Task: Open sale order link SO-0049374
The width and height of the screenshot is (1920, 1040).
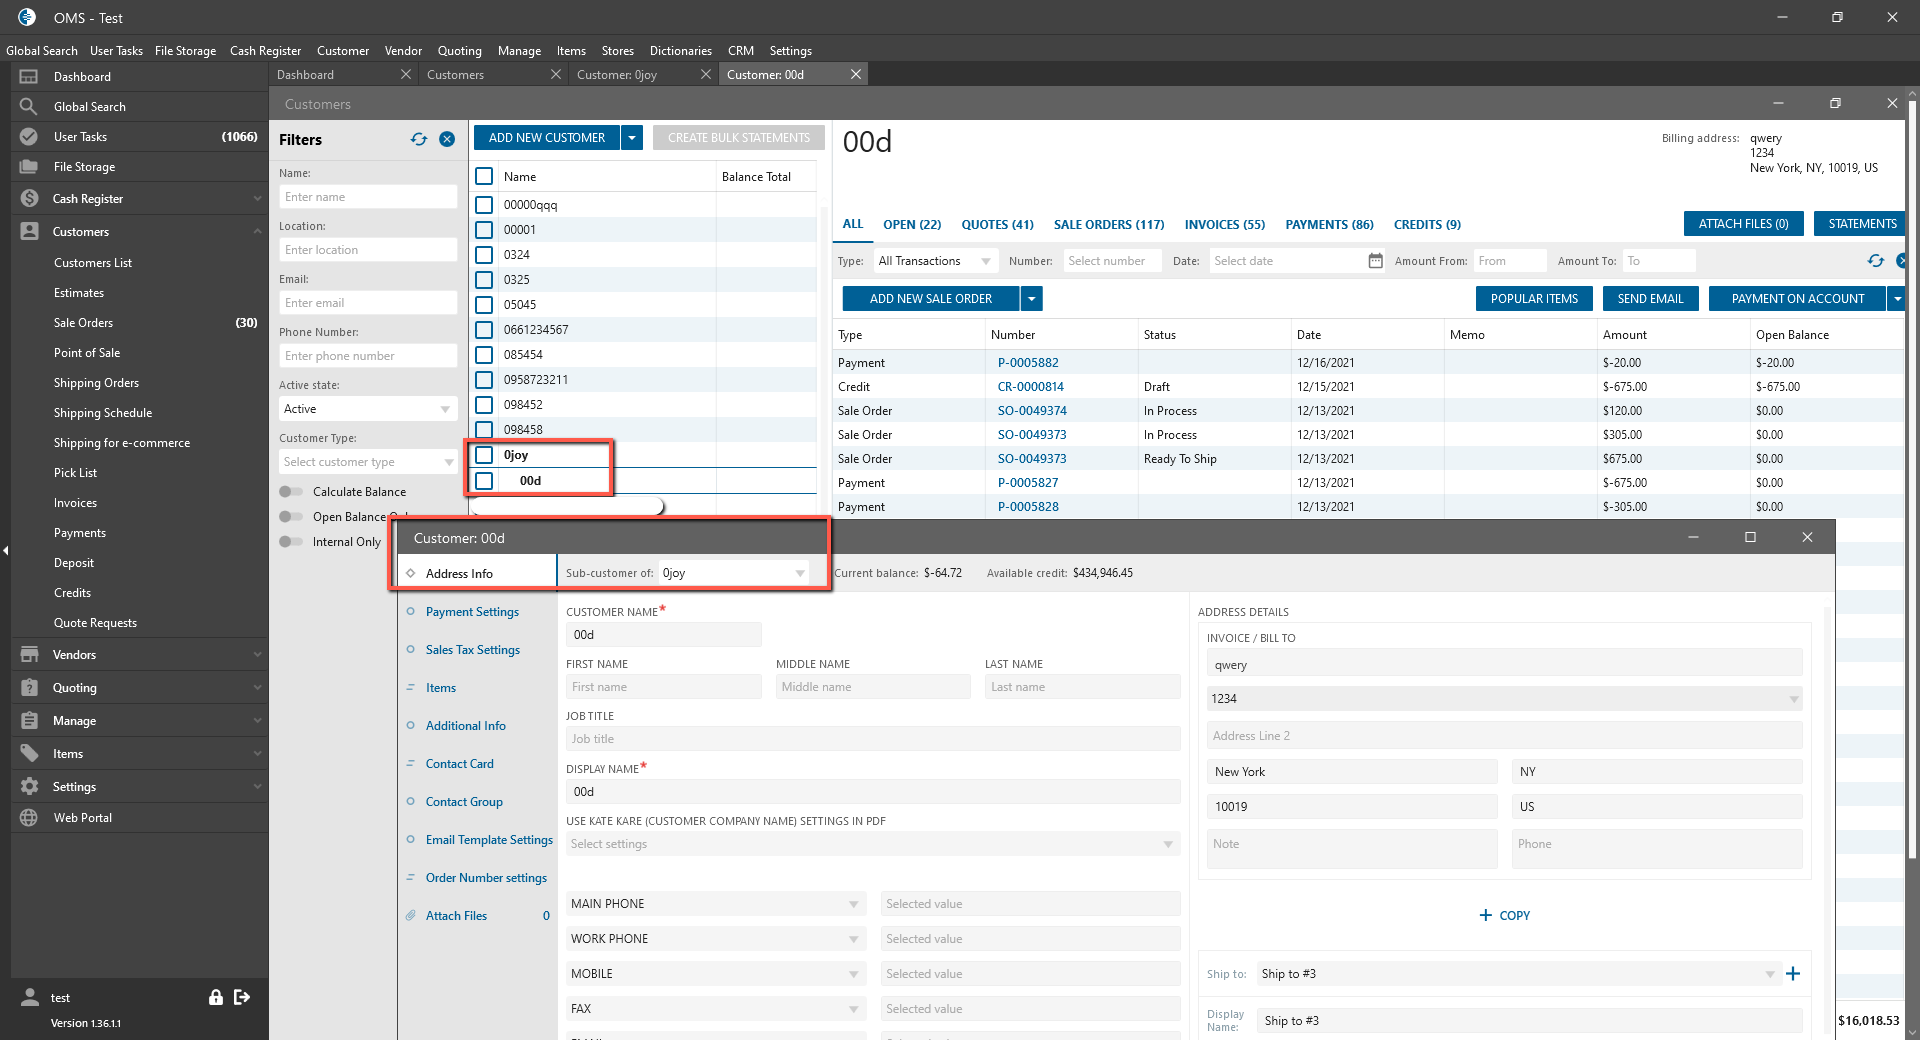Action: (x=1032, y=411)
